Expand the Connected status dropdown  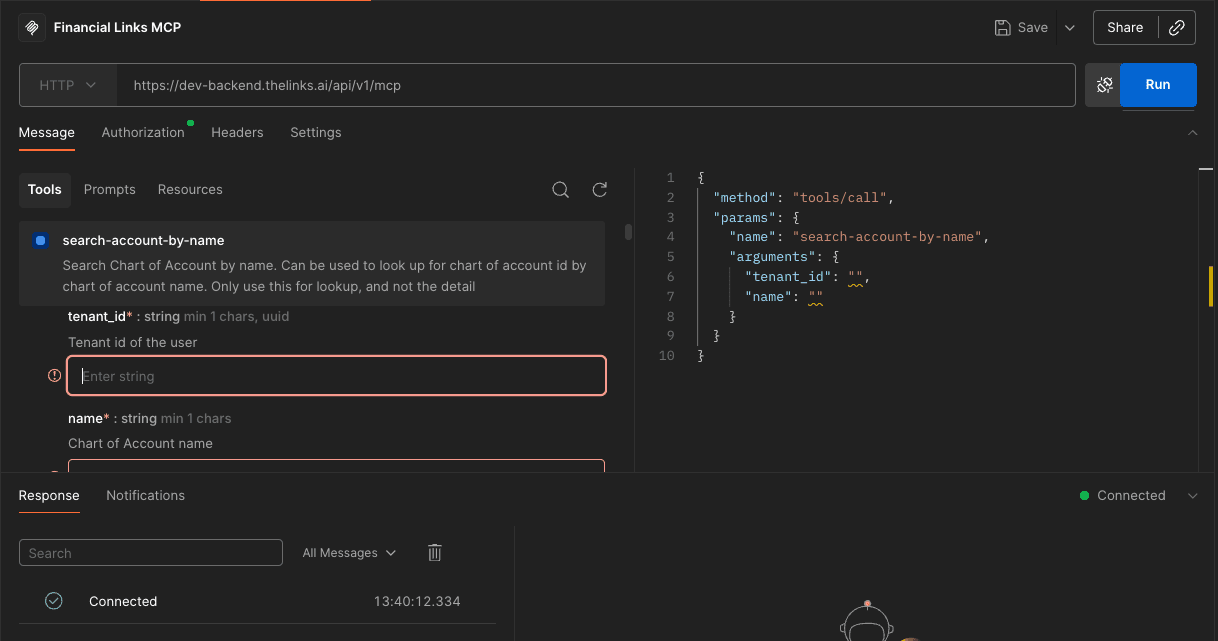1192,495
